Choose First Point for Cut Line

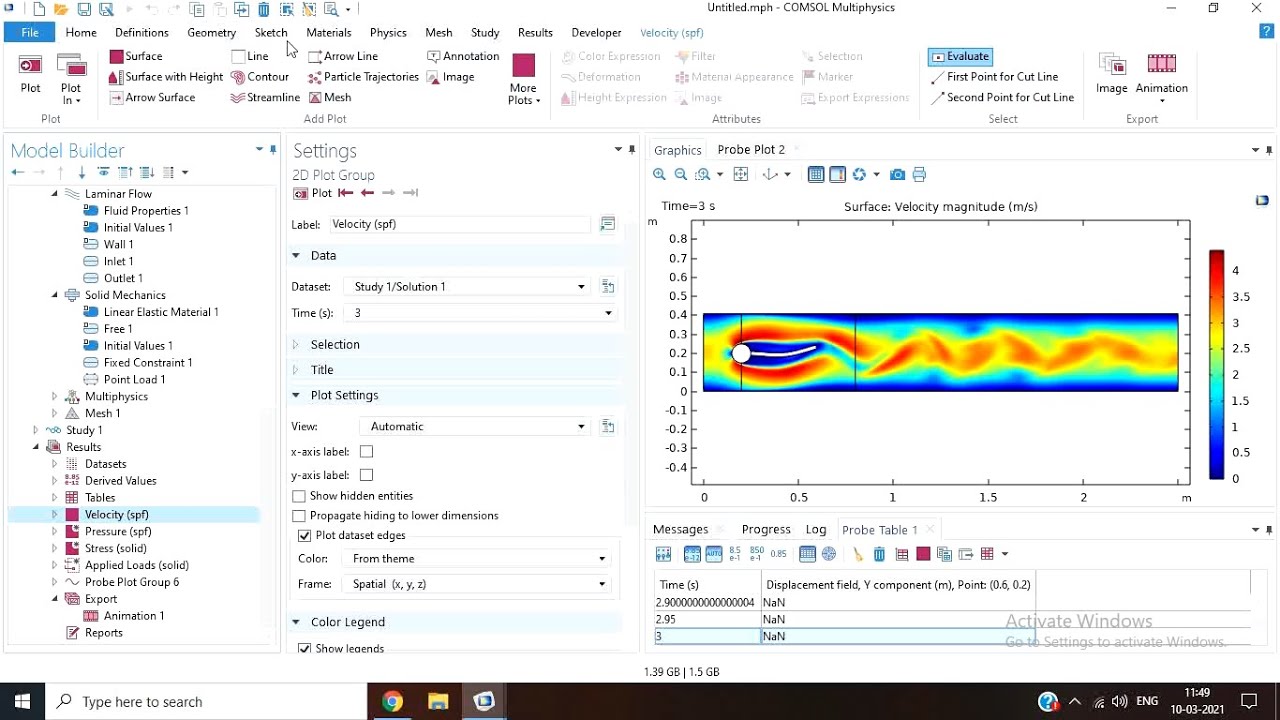click(995, 77)
